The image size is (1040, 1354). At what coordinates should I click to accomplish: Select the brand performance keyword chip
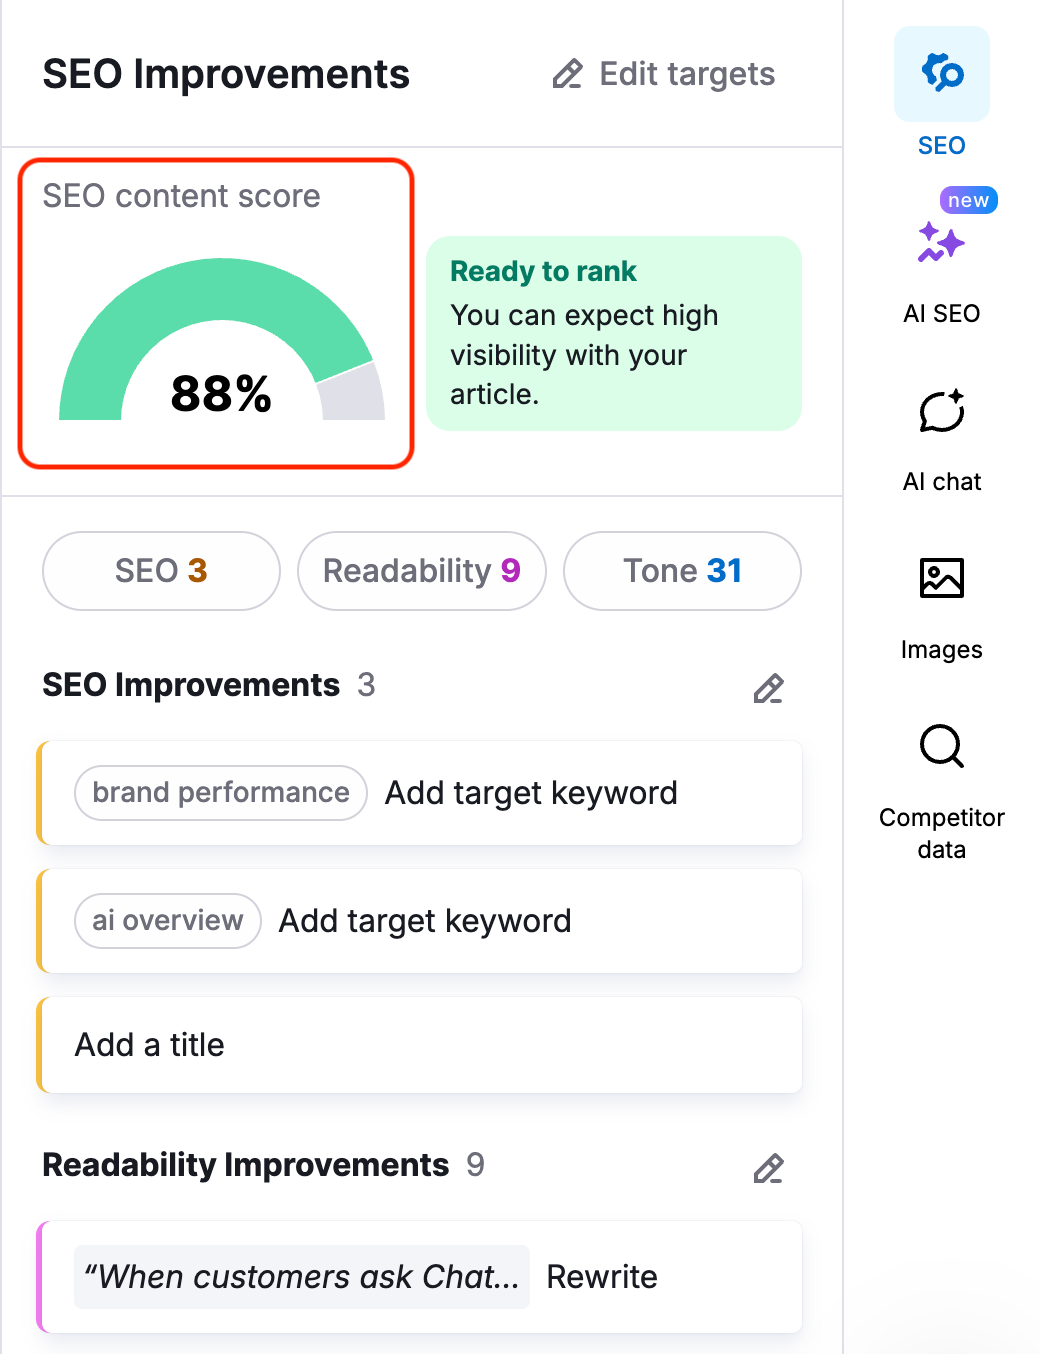219,792
